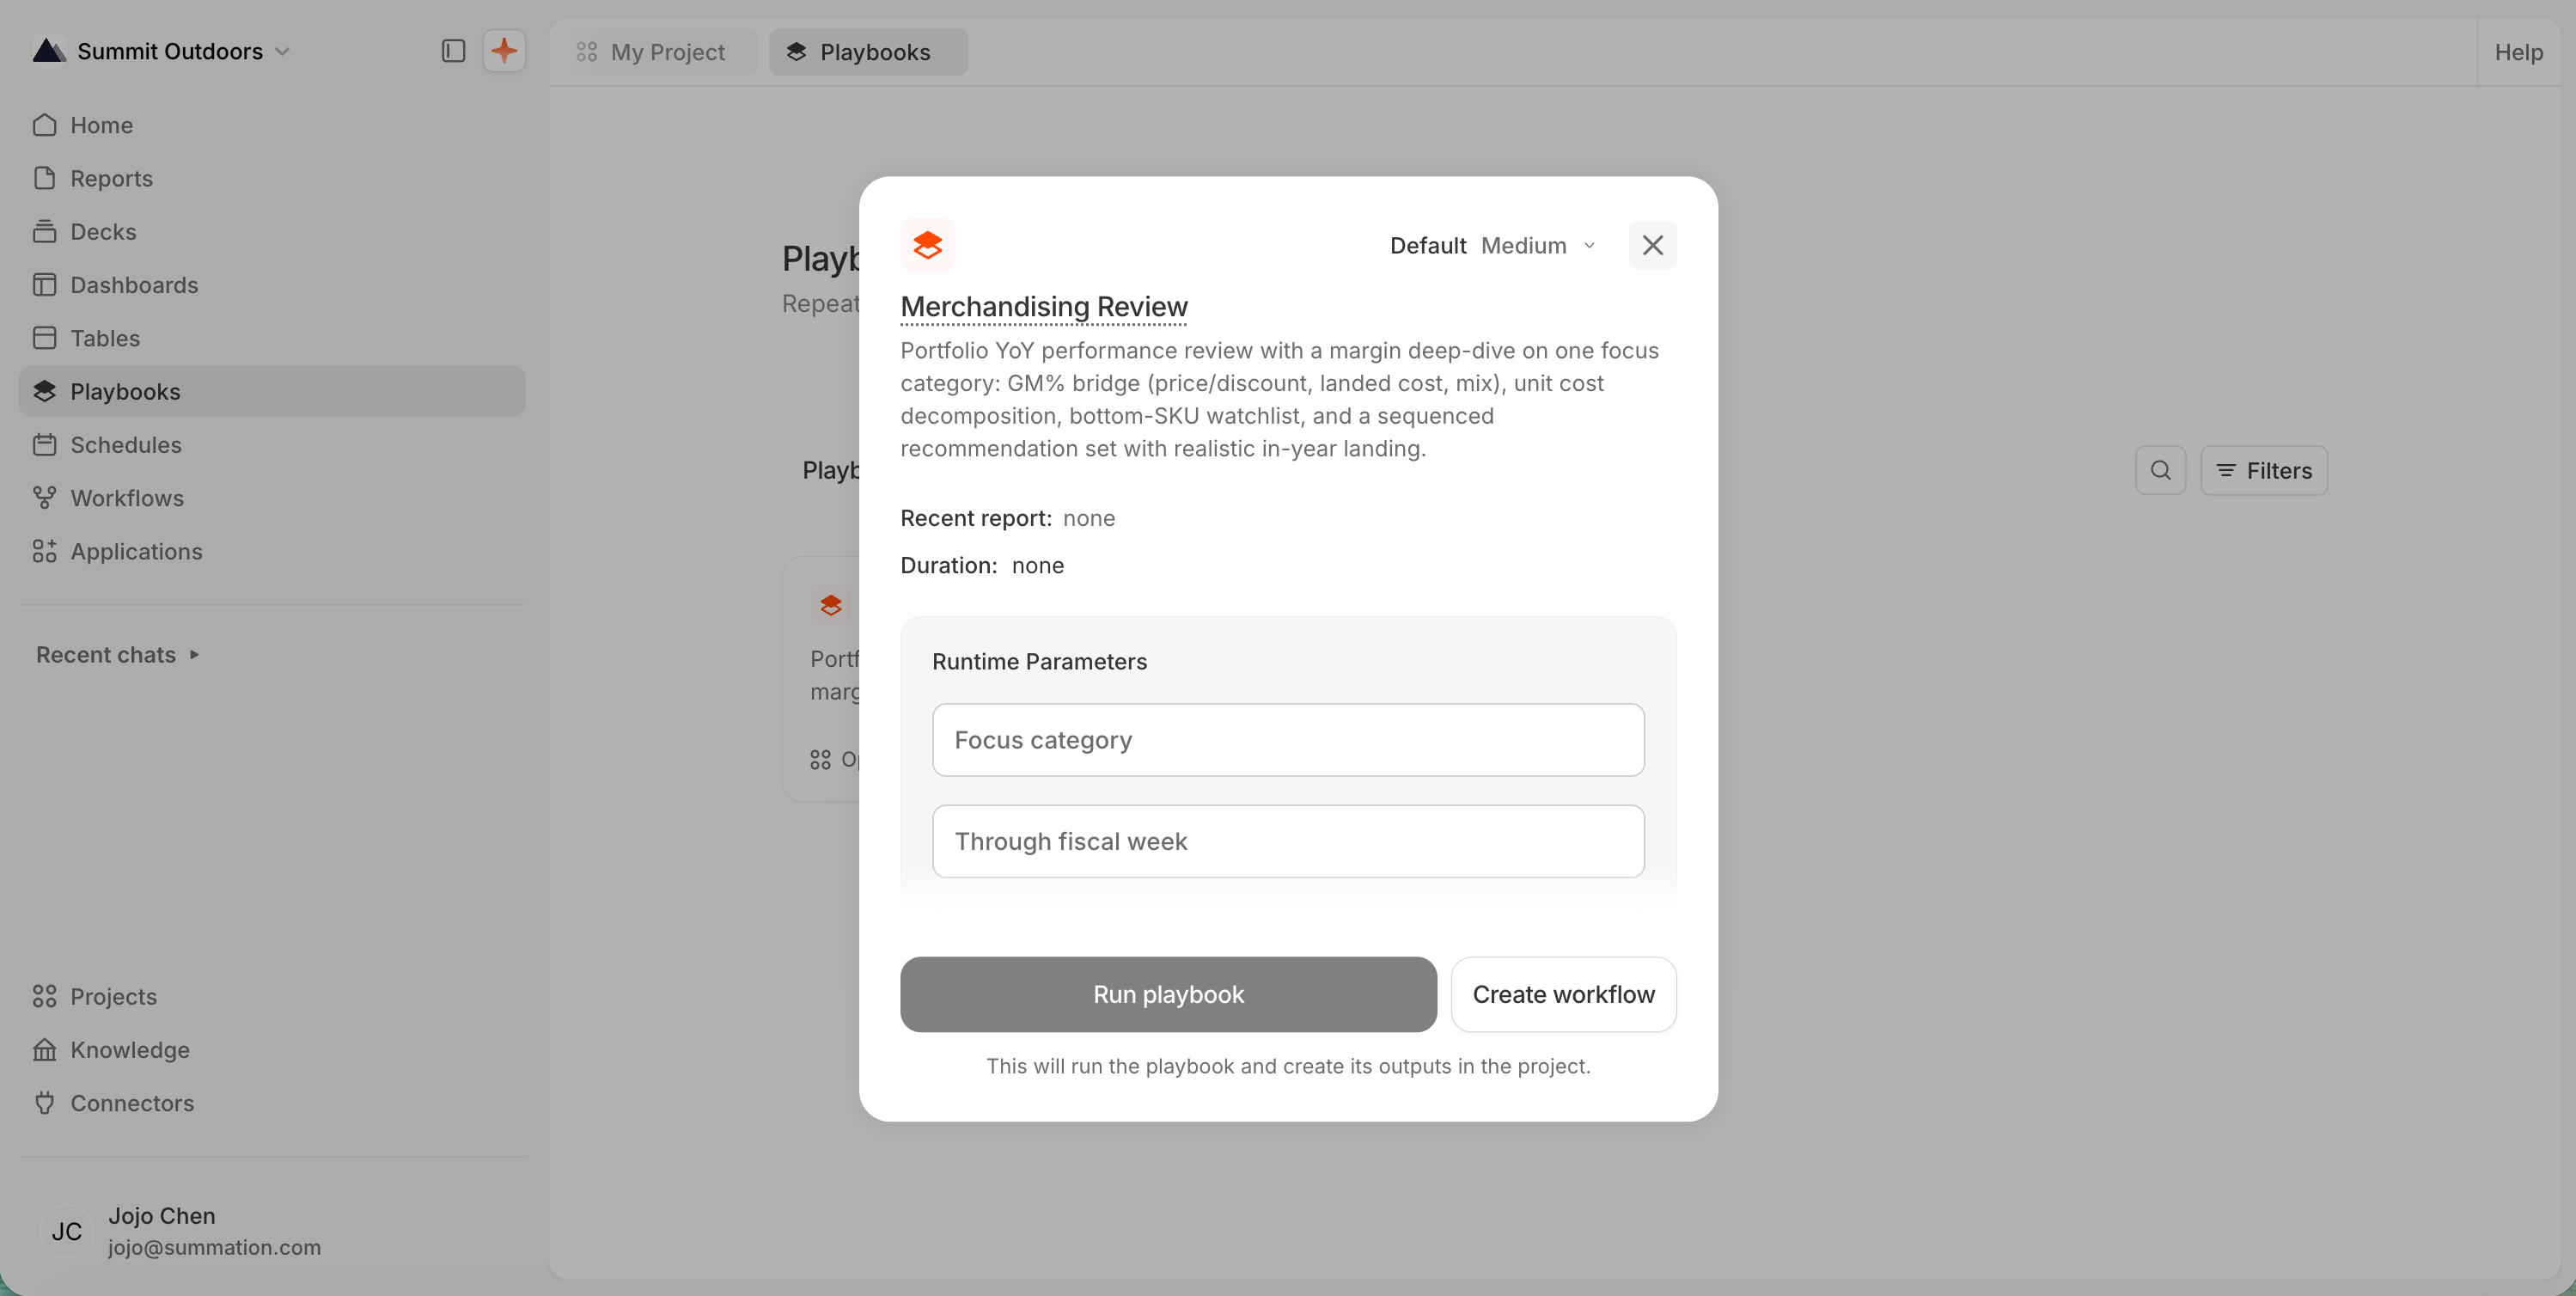
Task: Open Dashboards from the sidebar
Action: [x=272, y=285]
